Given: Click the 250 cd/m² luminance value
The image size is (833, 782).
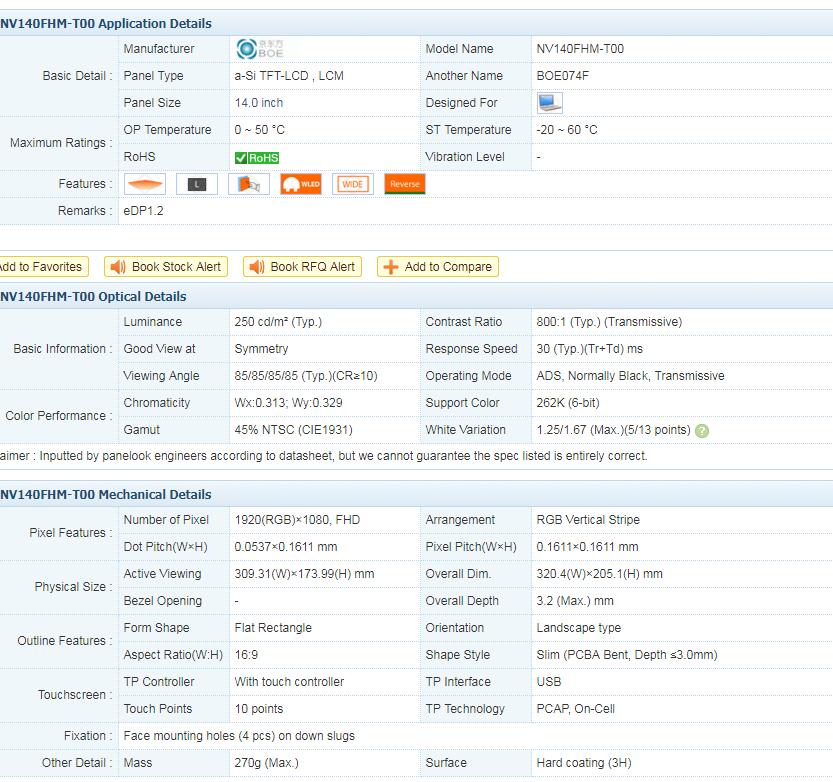Looking at the screenshot, I should 278,322.
